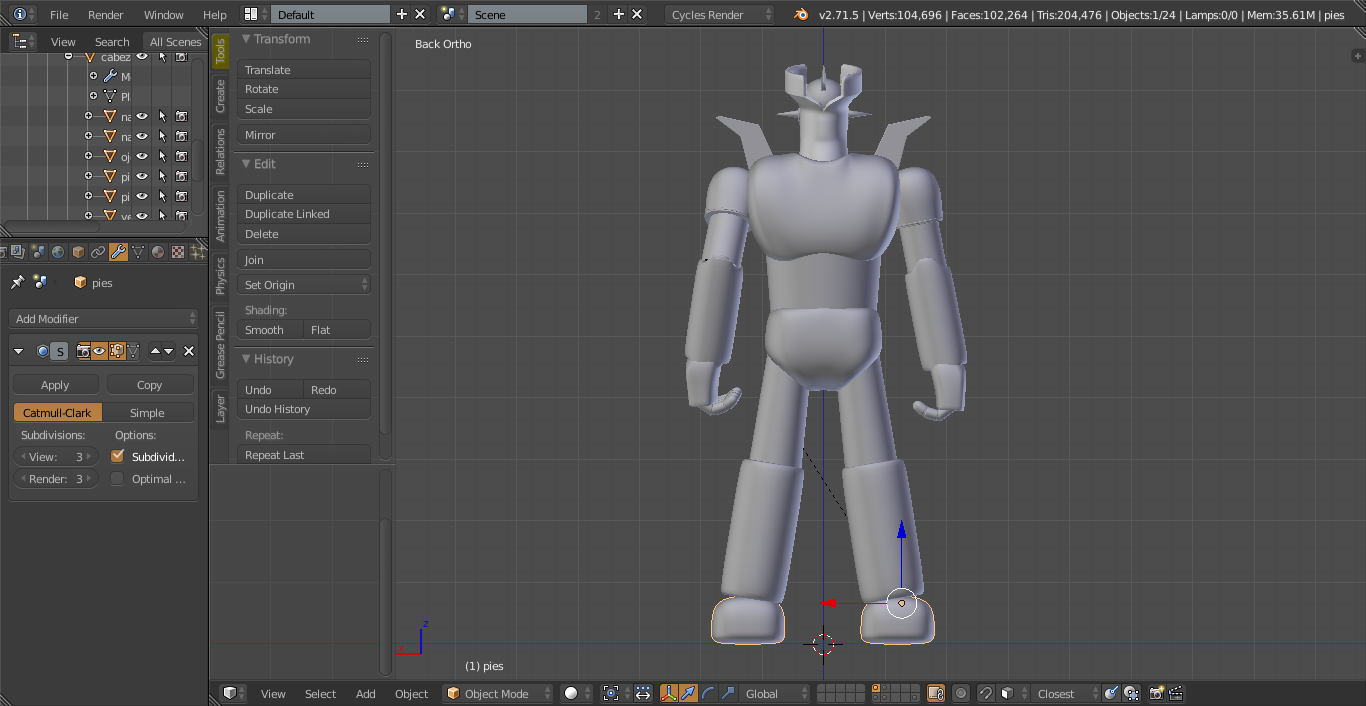Click the Scene name input field
Image resolution: width=1366 pixels, height=706 pixels.
528,15
